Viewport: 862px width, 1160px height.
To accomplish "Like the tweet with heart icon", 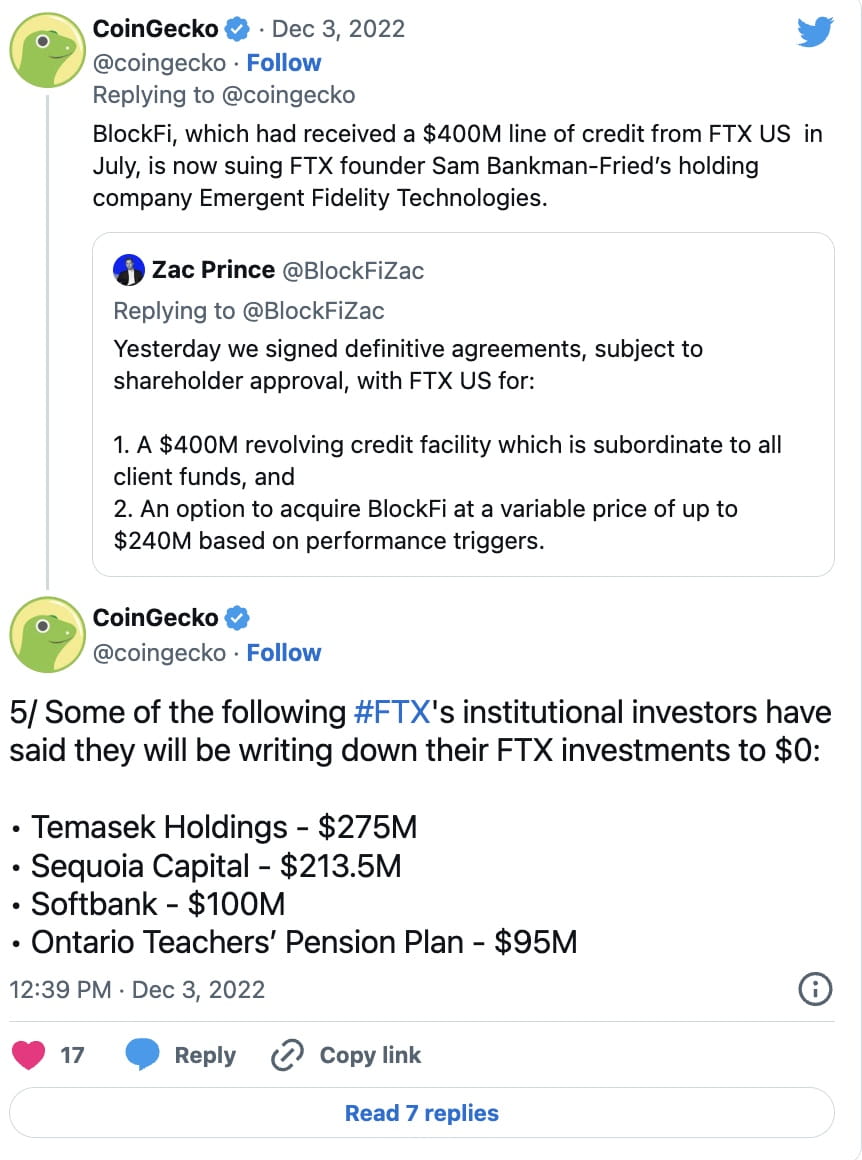I will pyautogui.click(x=29, y=1054).
